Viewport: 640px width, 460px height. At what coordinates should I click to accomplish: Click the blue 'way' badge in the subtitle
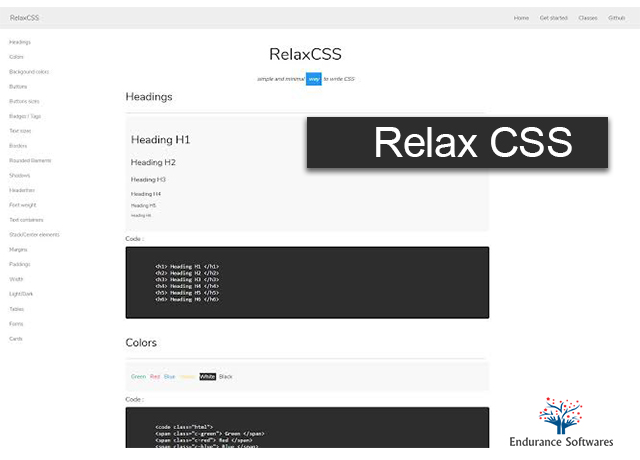314,79
